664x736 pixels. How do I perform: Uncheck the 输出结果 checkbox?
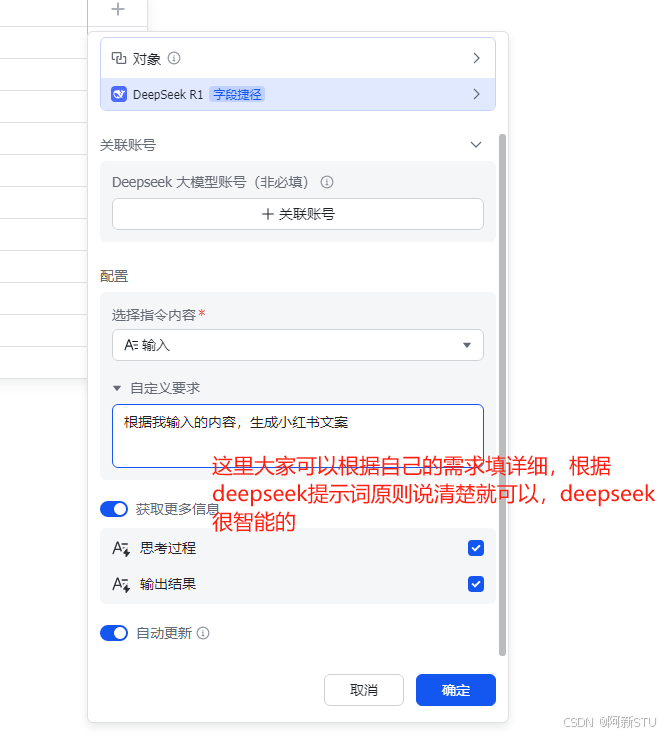tap(476, 584)
